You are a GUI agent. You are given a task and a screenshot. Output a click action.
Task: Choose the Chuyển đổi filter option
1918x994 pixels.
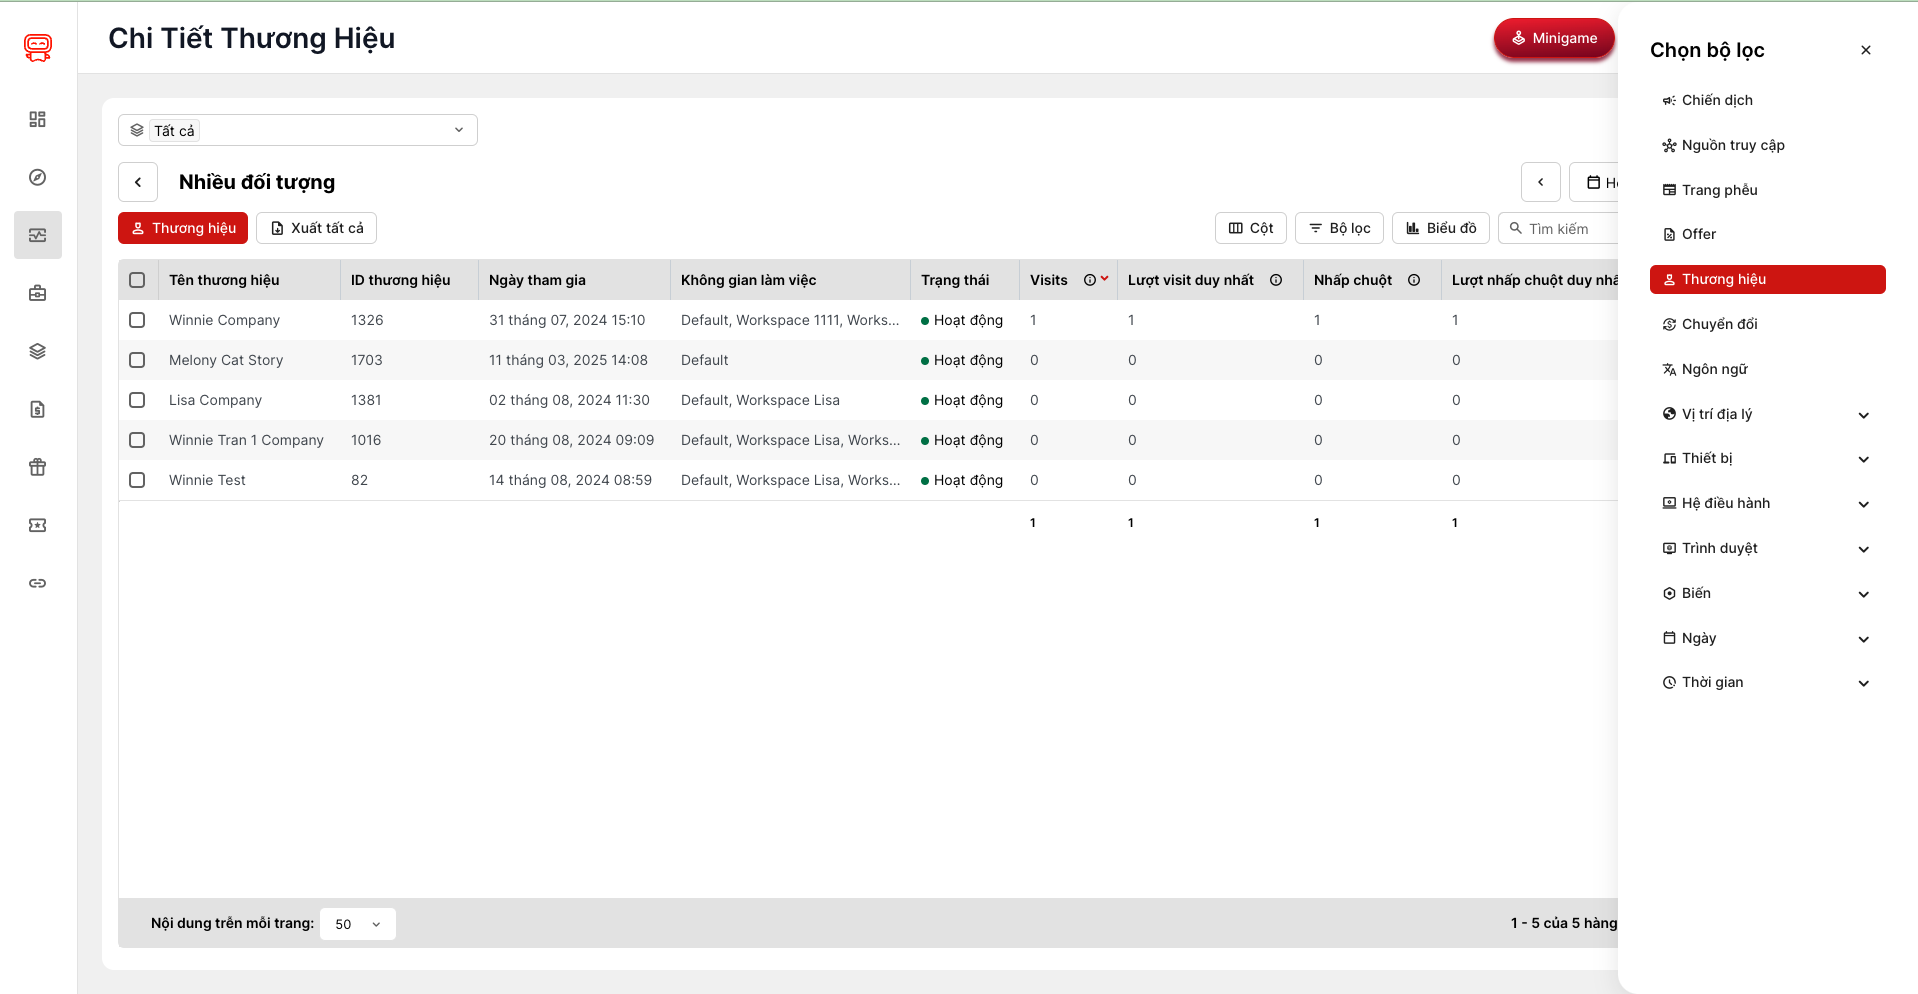[1718, 324]
